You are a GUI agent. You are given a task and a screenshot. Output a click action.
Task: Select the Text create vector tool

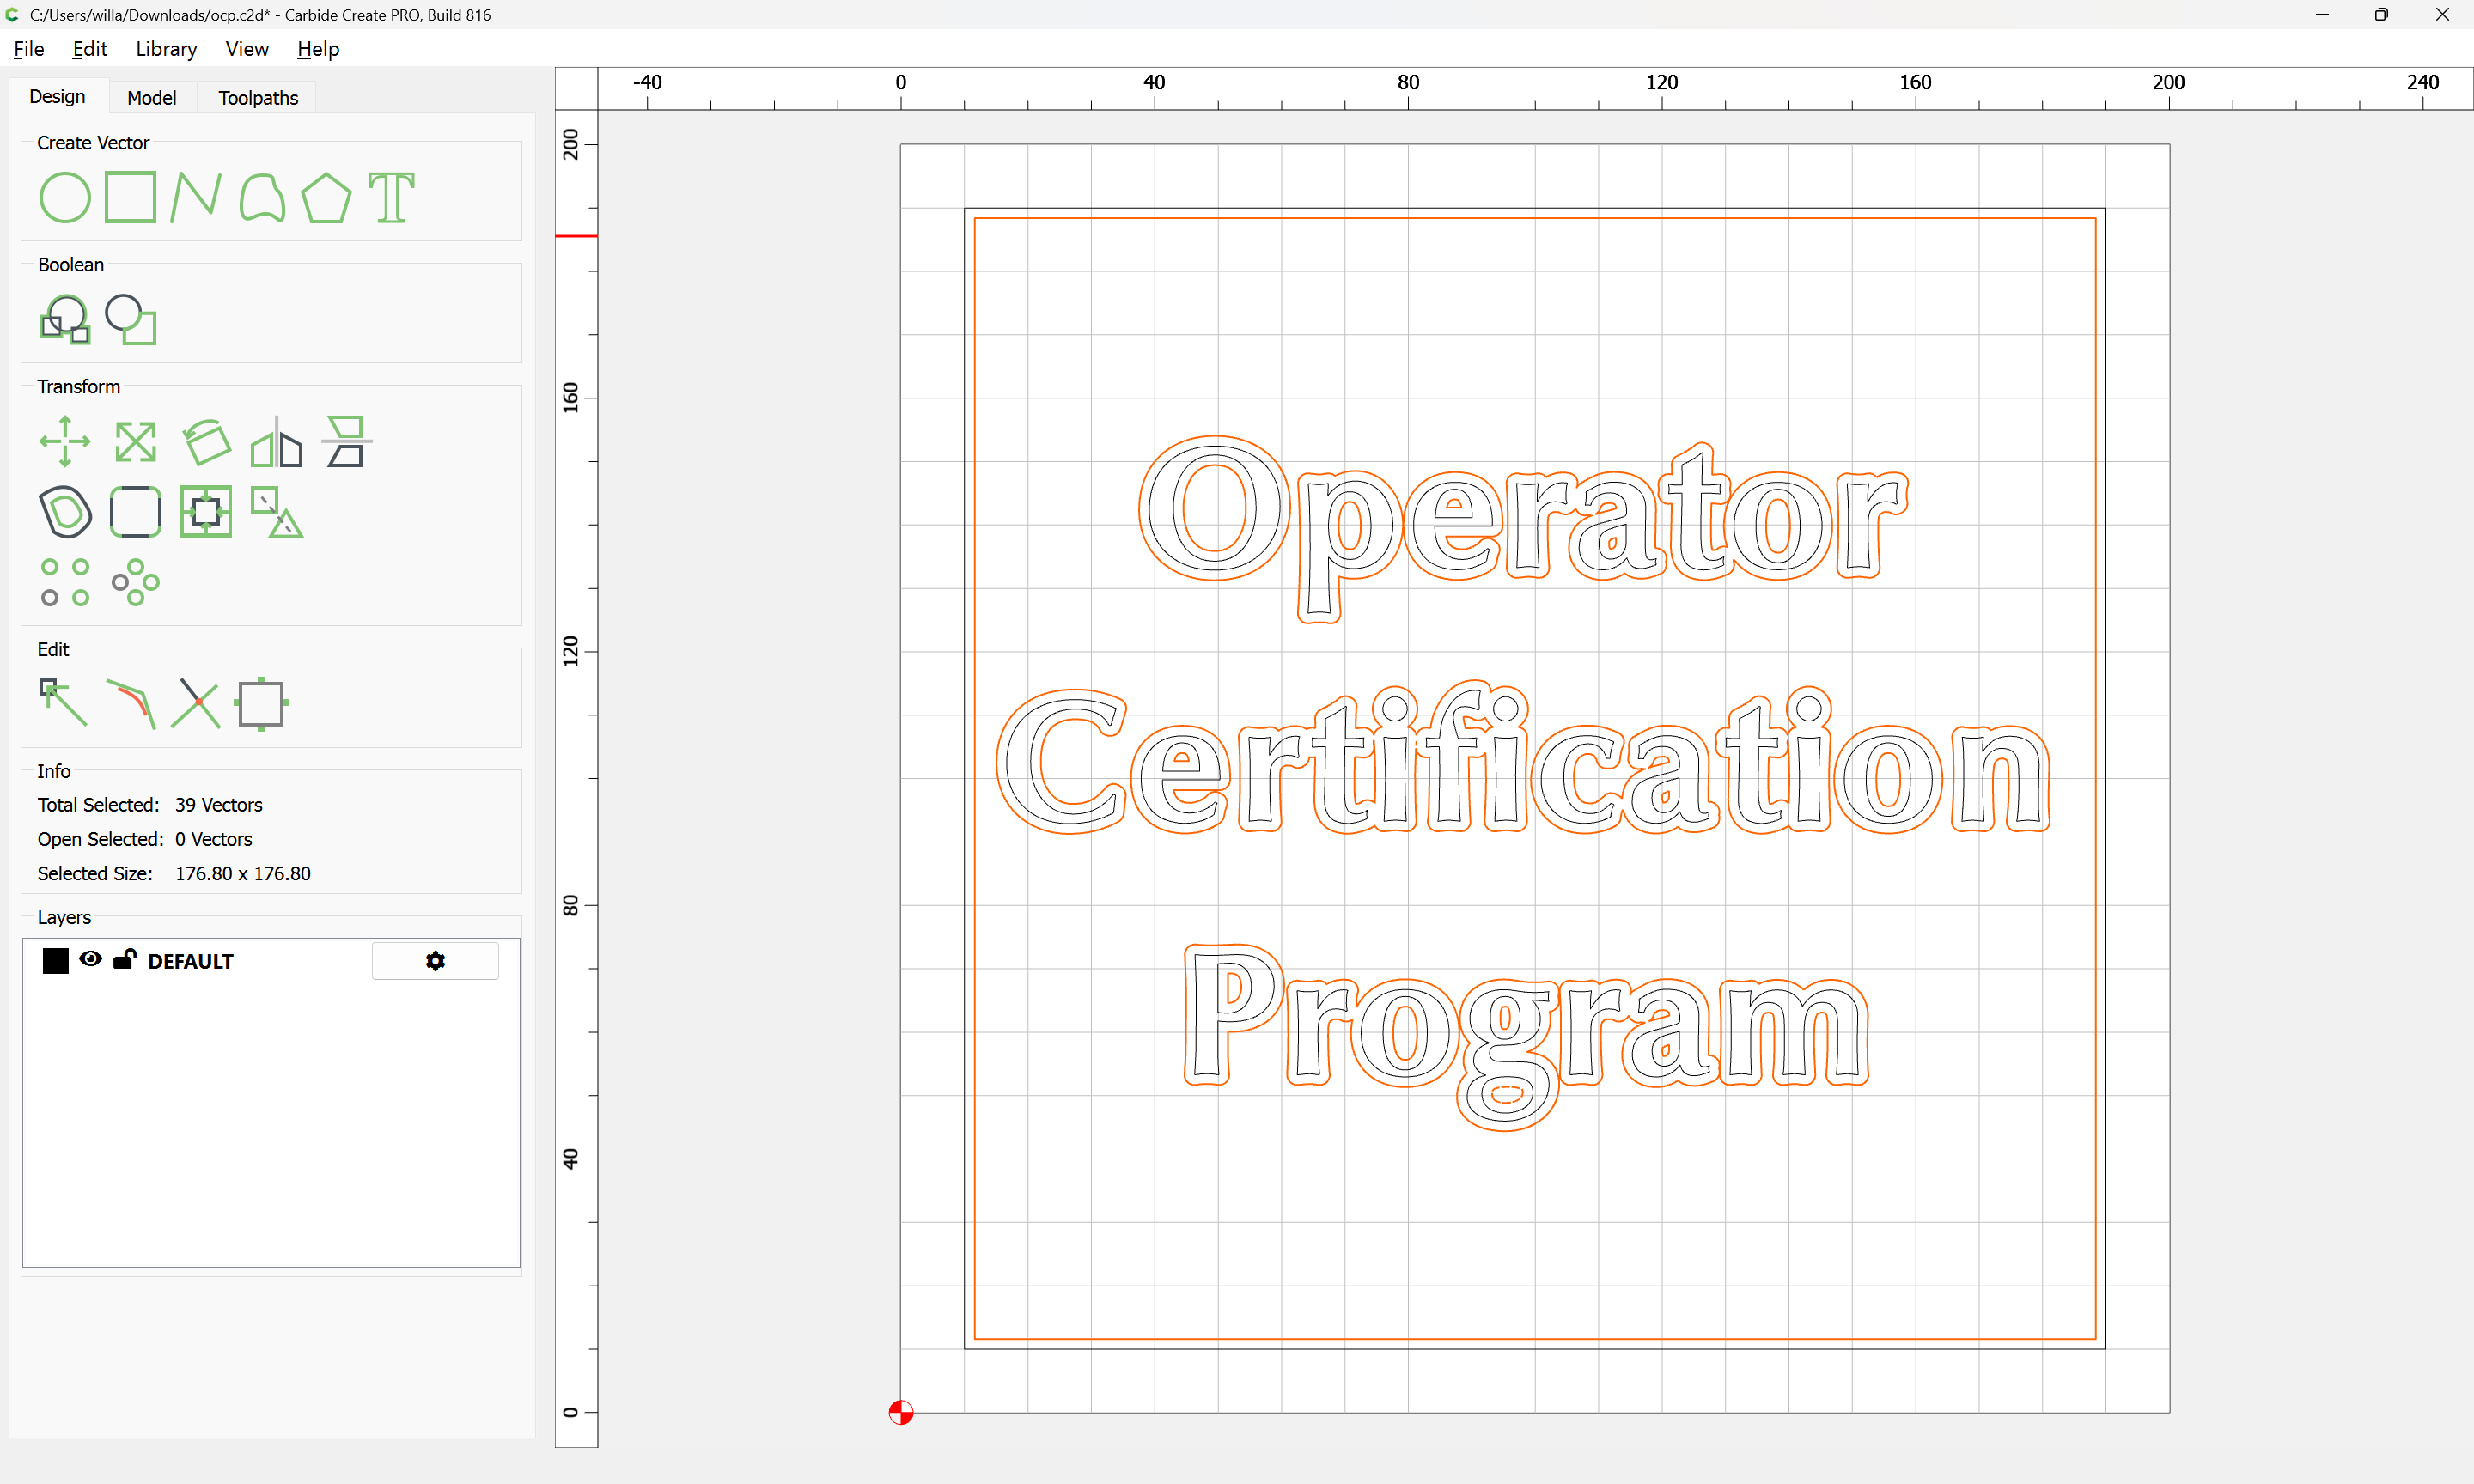coord(391,197)
